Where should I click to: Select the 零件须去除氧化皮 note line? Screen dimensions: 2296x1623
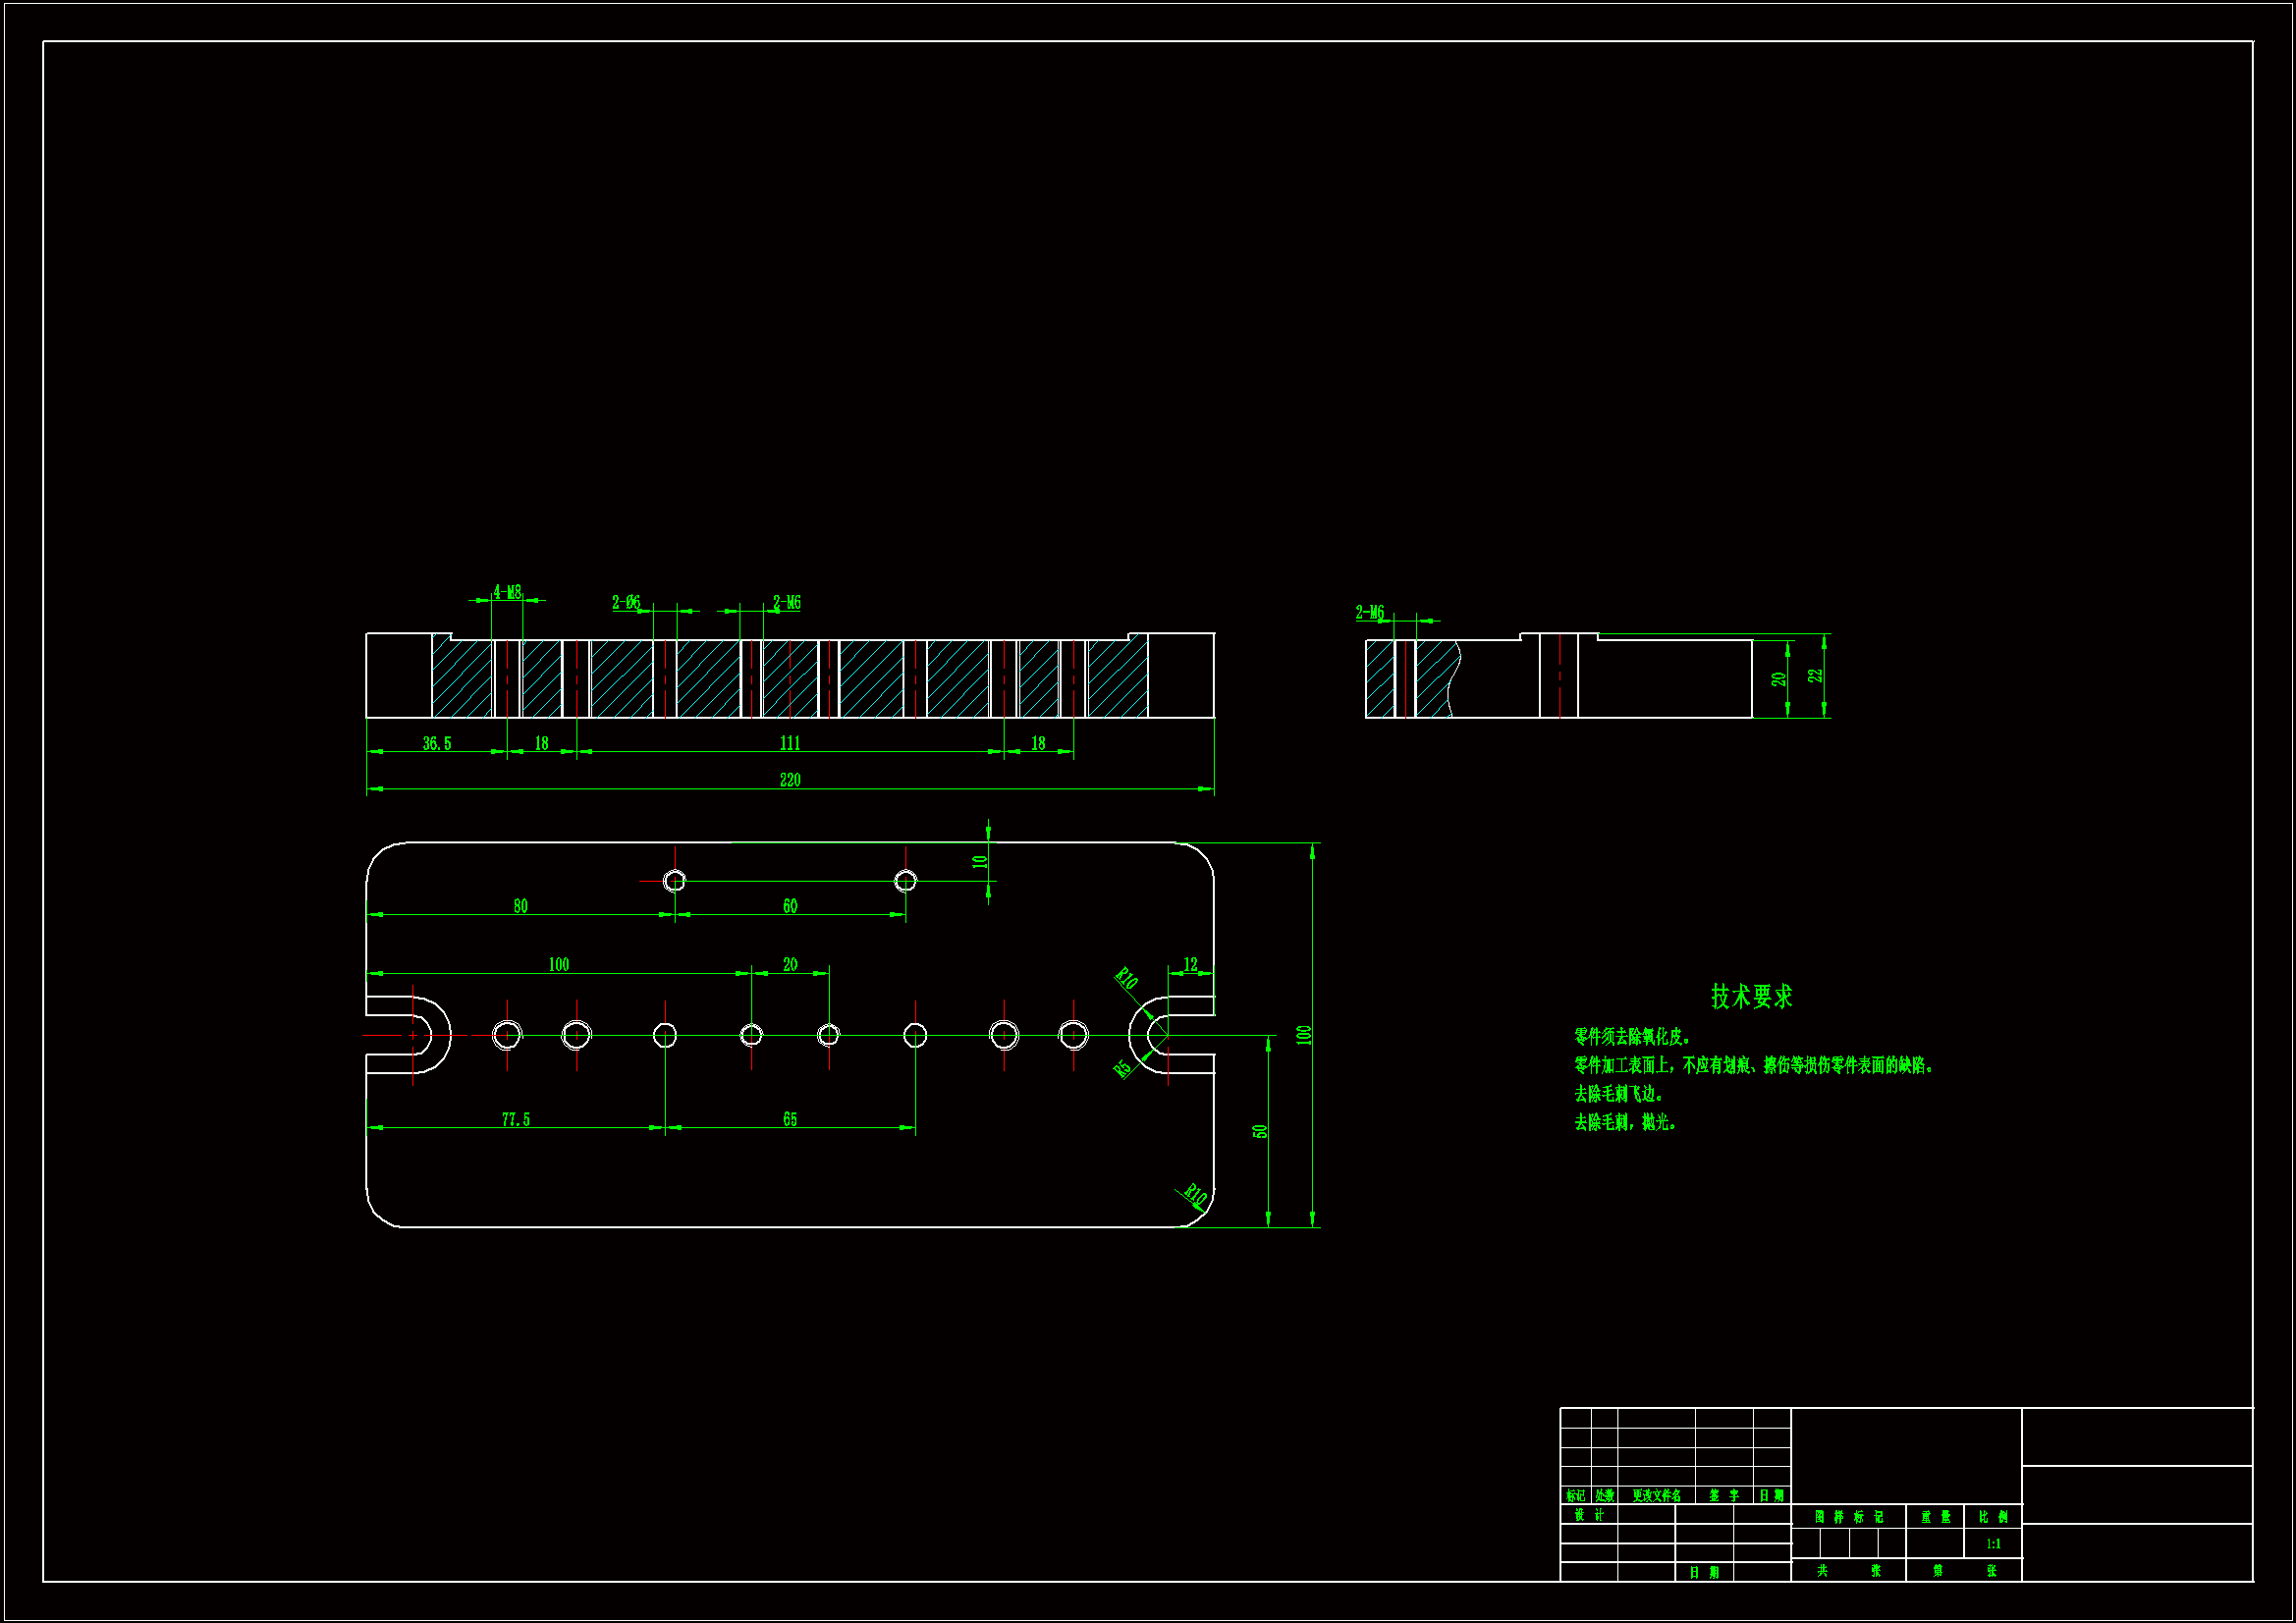[1631, 1037]
